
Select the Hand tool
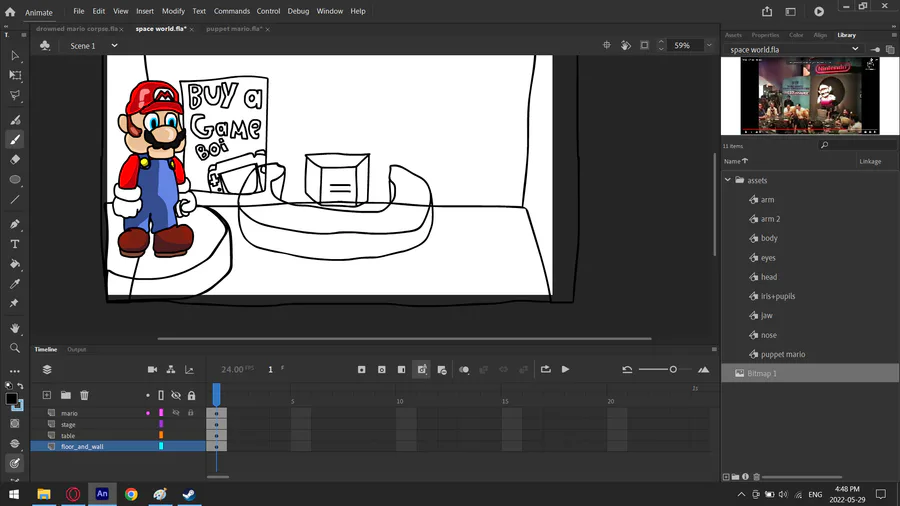15,328
